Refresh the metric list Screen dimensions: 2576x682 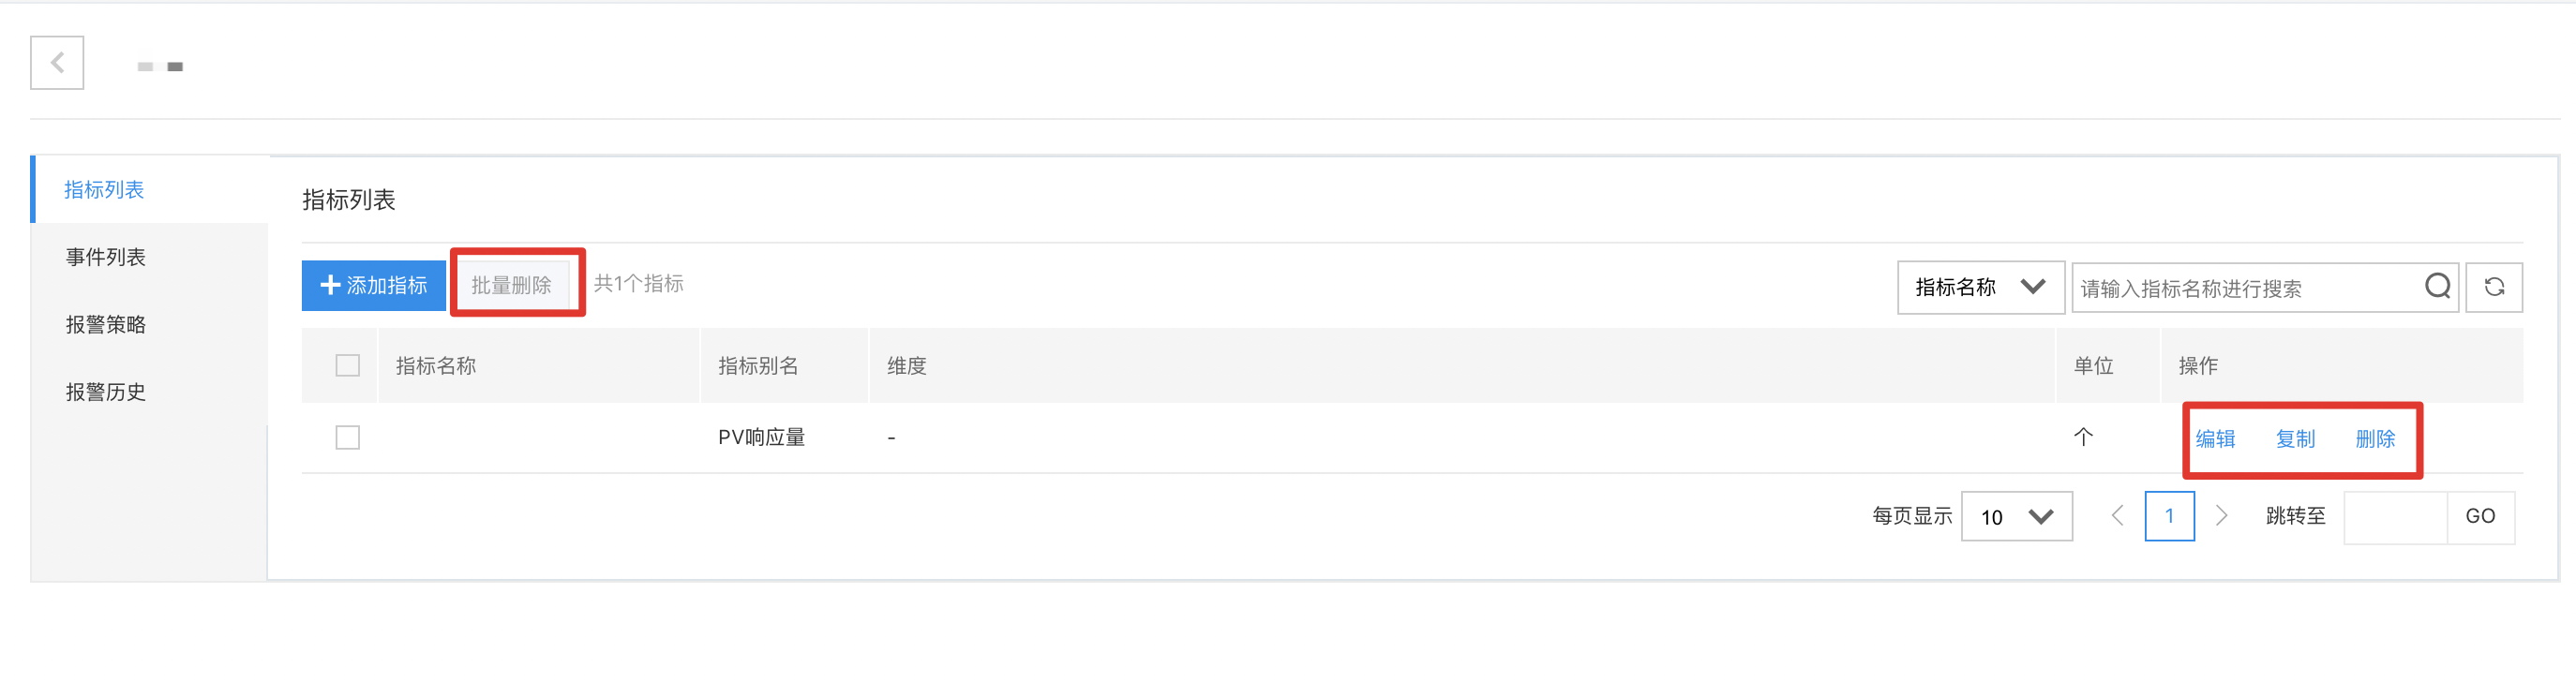(2493, 288)
